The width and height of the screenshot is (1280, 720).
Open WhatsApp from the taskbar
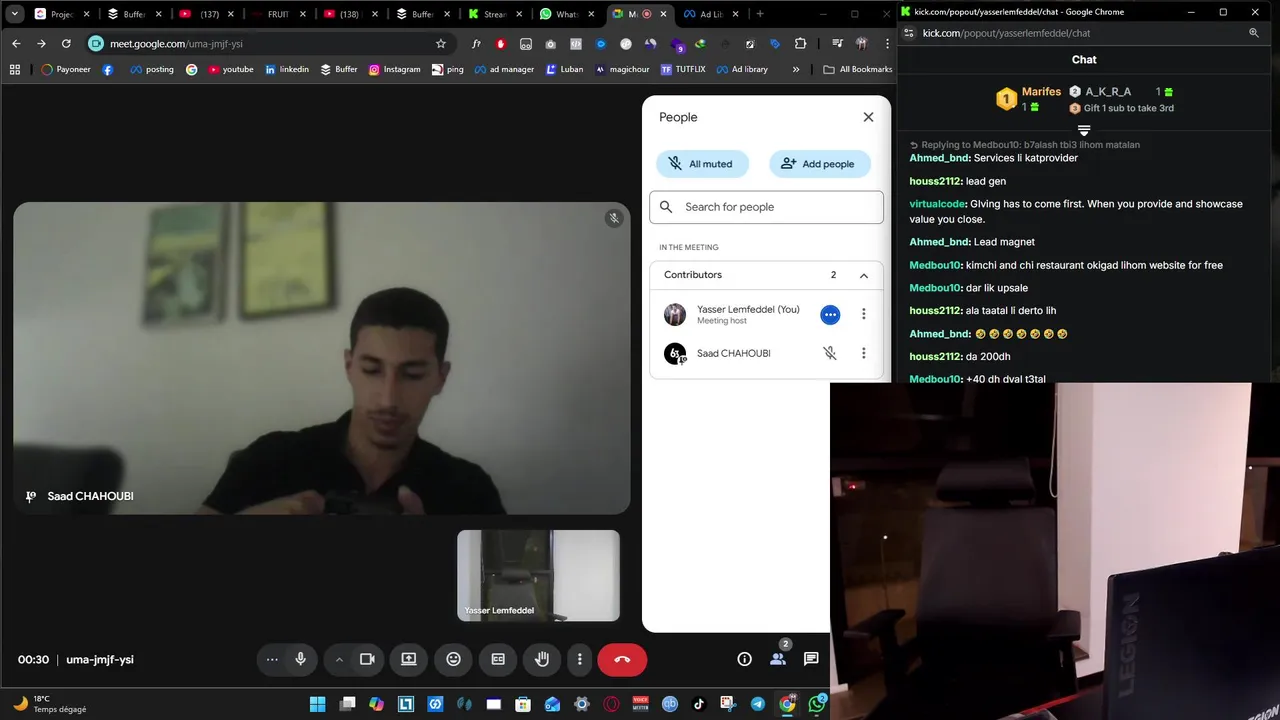[x=816, y=704]
